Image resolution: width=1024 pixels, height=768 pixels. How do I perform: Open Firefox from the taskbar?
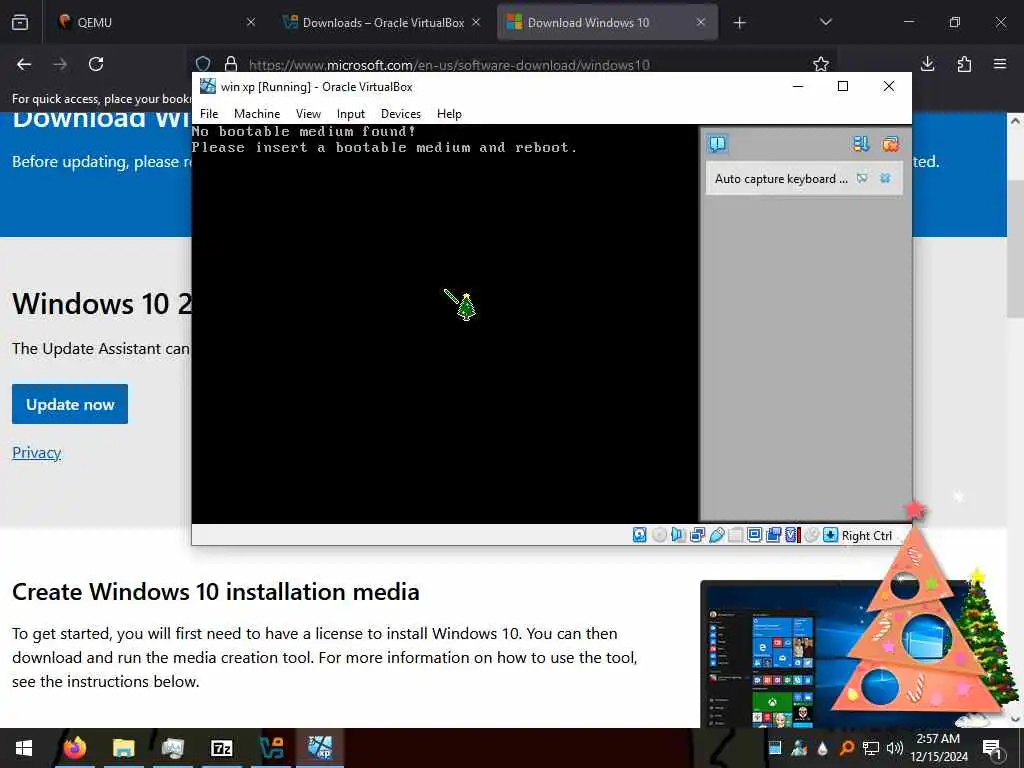pyautogui.click(x=75, y=748)
